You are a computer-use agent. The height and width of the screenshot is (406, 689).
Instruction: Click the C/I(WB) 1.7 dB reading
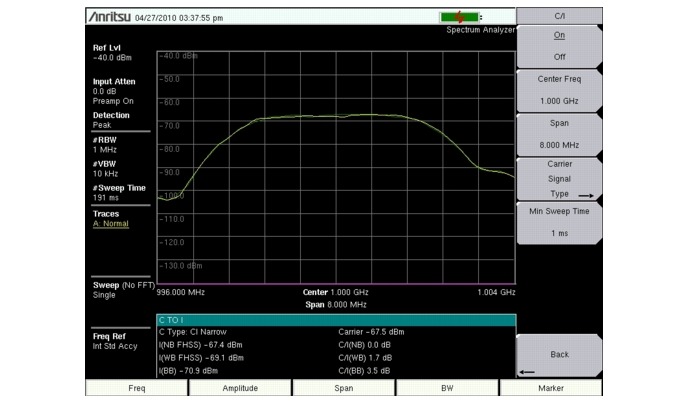(365, 358)
